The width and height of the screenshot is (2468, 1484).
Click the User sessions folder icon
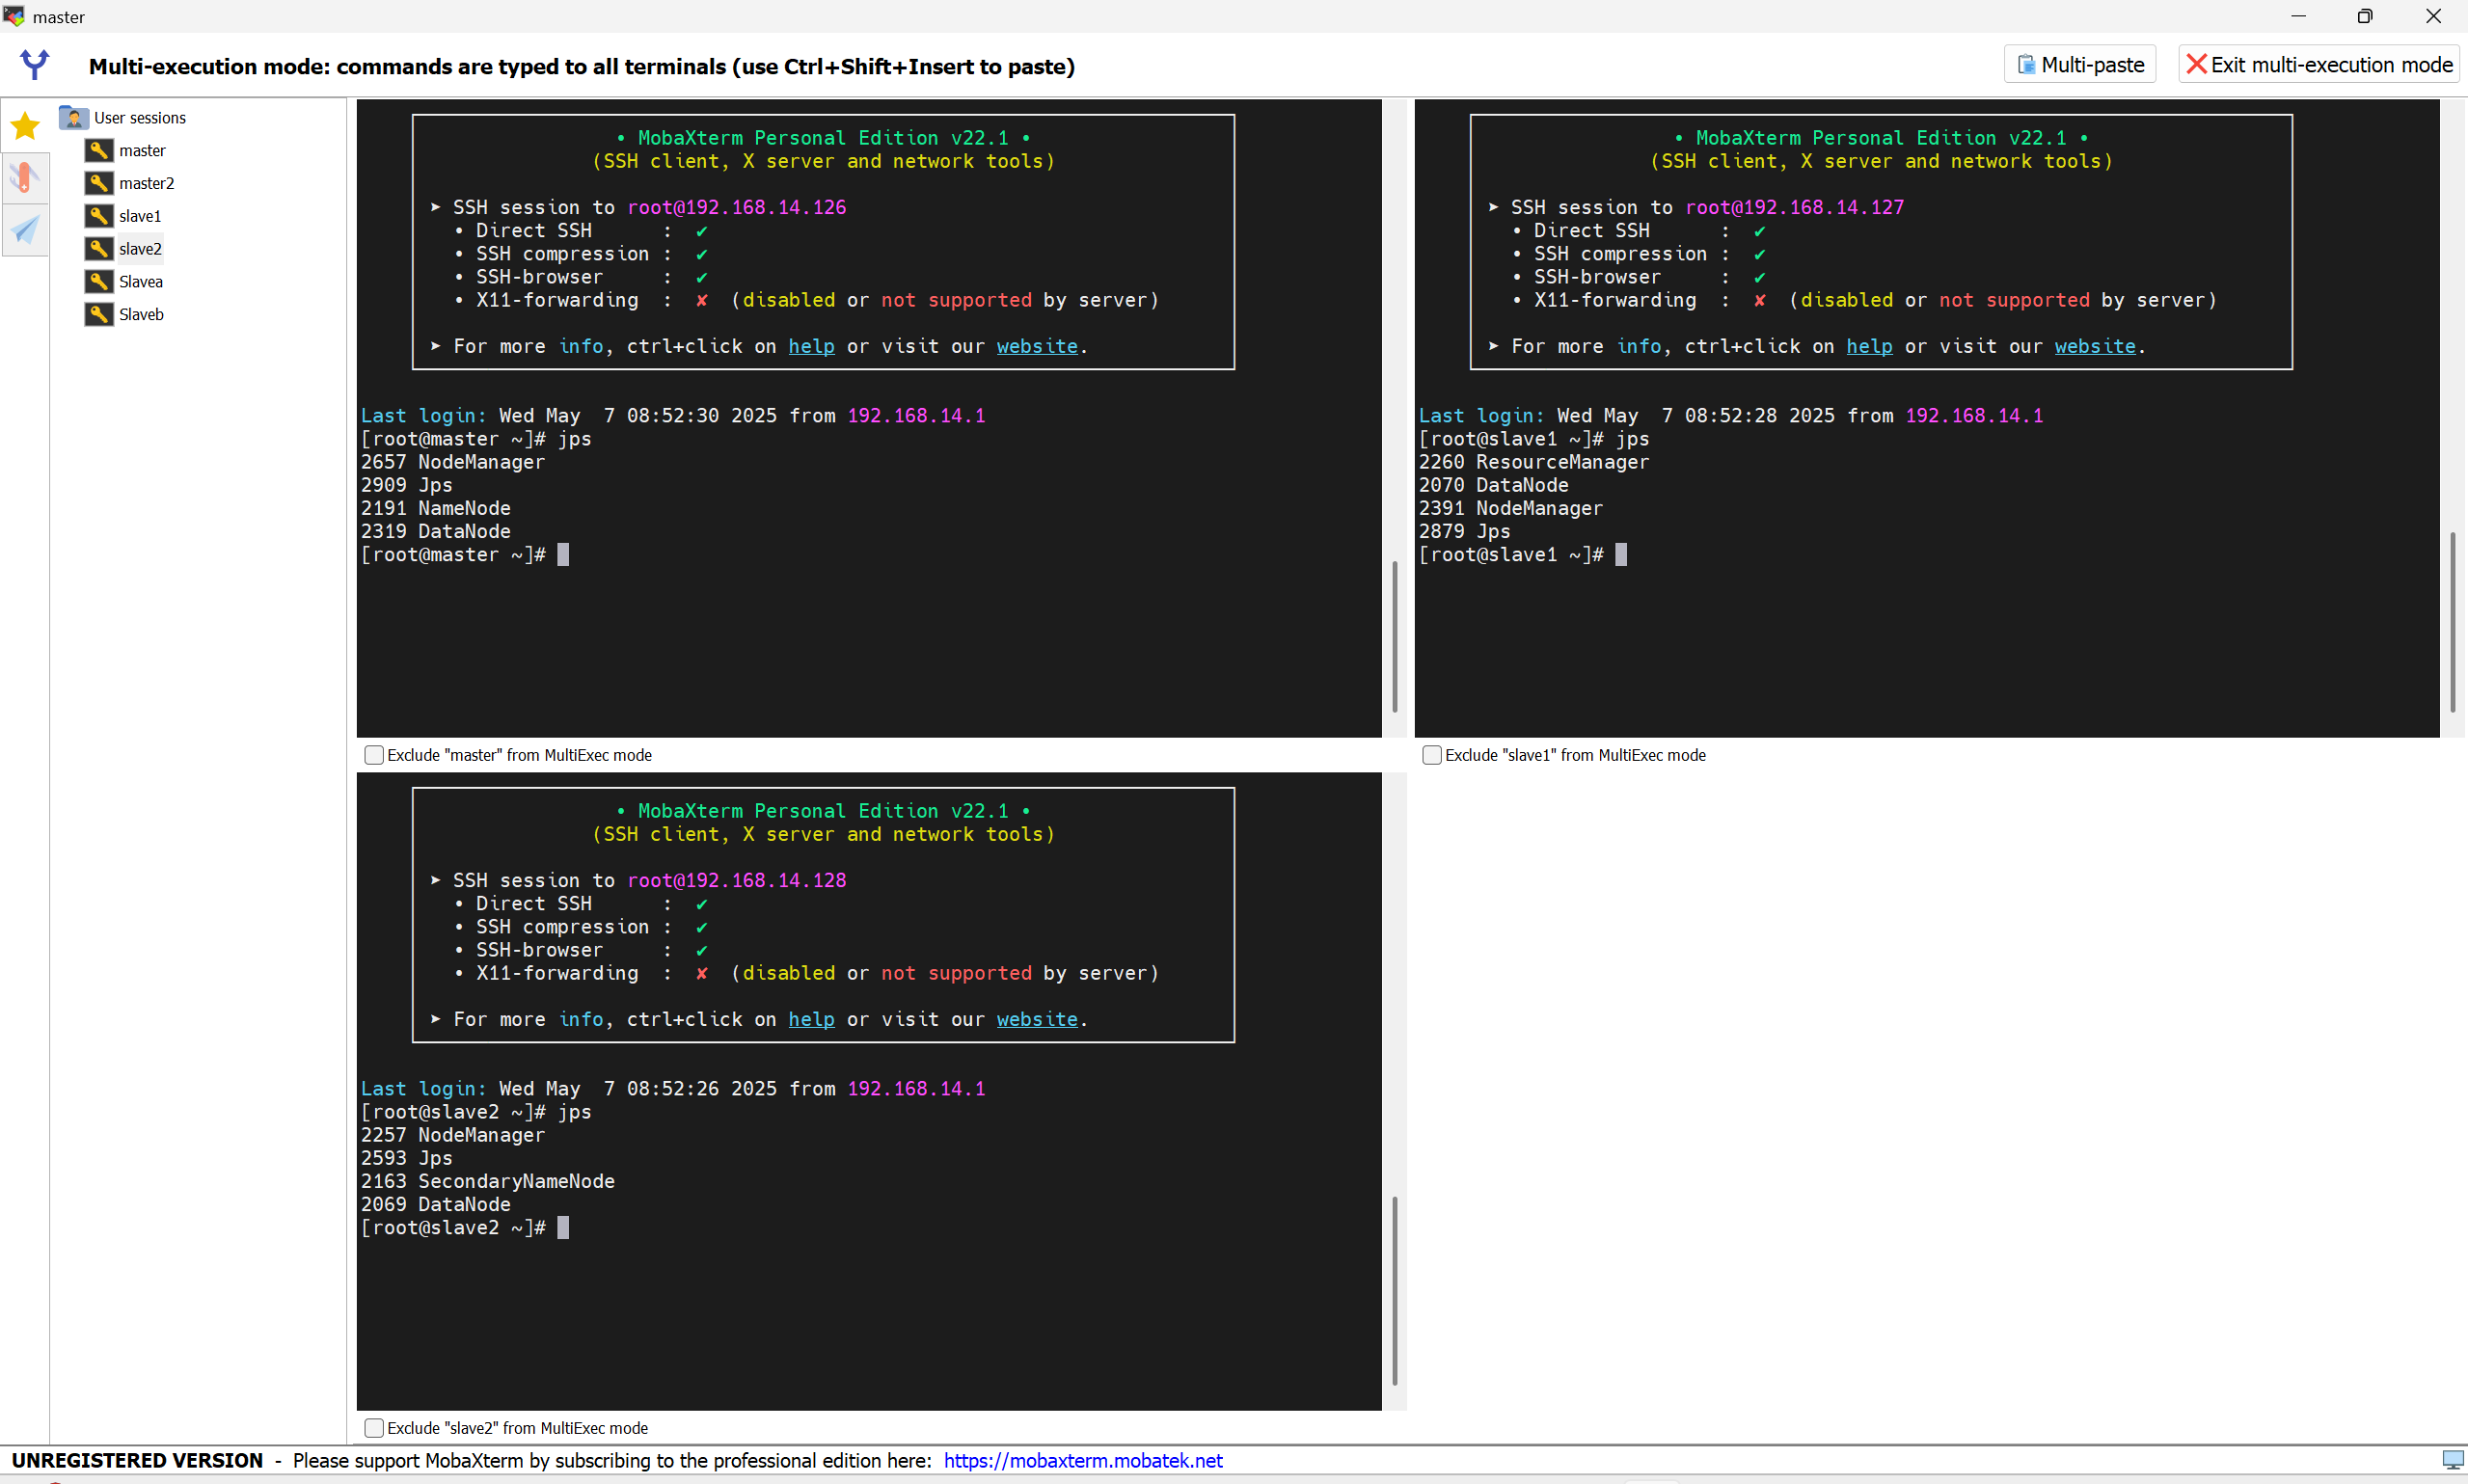coord(74,118)
